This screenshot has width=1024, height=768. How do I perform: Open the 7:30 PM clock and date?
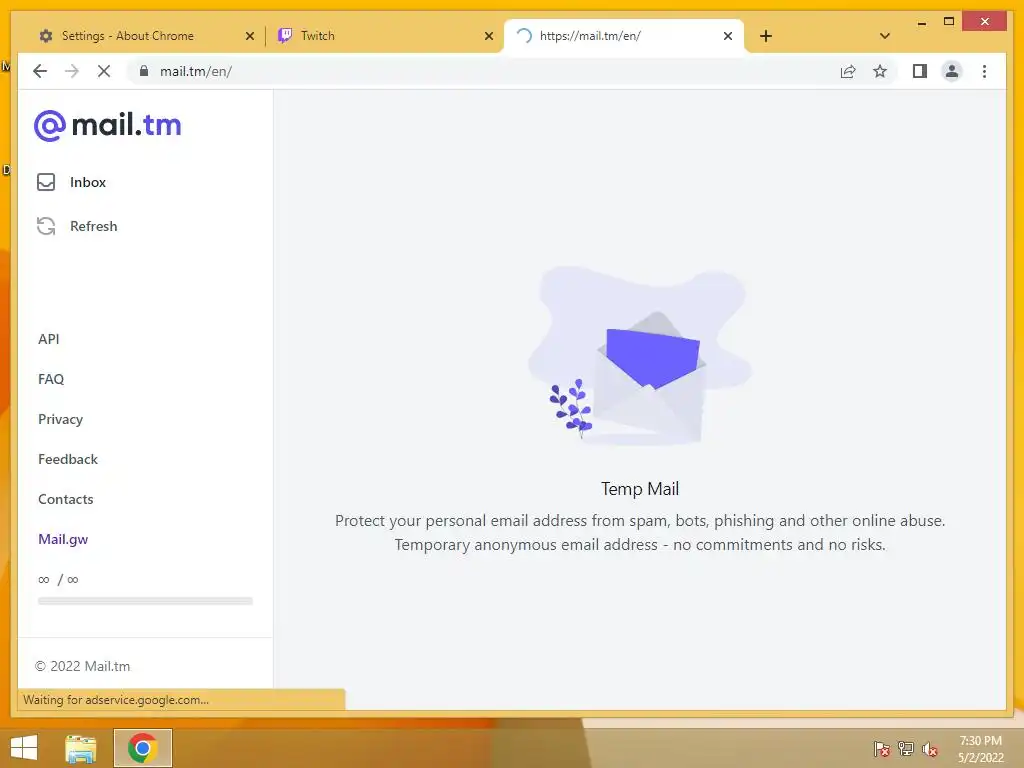980,749
